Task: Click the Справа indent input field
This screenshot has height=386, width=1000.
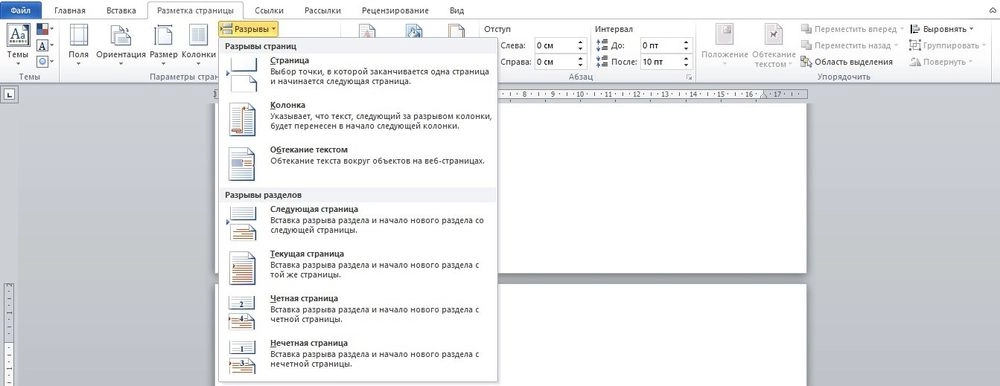Action: (554, 62)
